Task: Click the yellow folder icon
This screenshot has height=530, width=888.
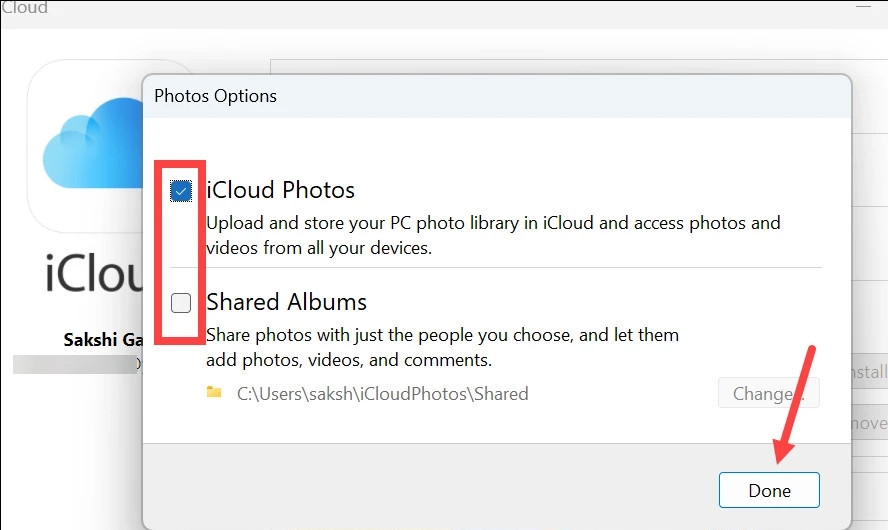Action: pos(214,392)
